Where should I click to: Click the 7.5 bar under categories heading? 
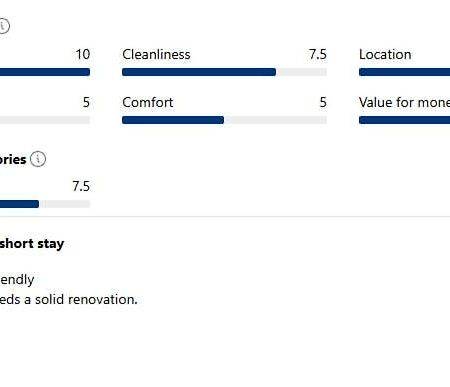pos(45,204)
